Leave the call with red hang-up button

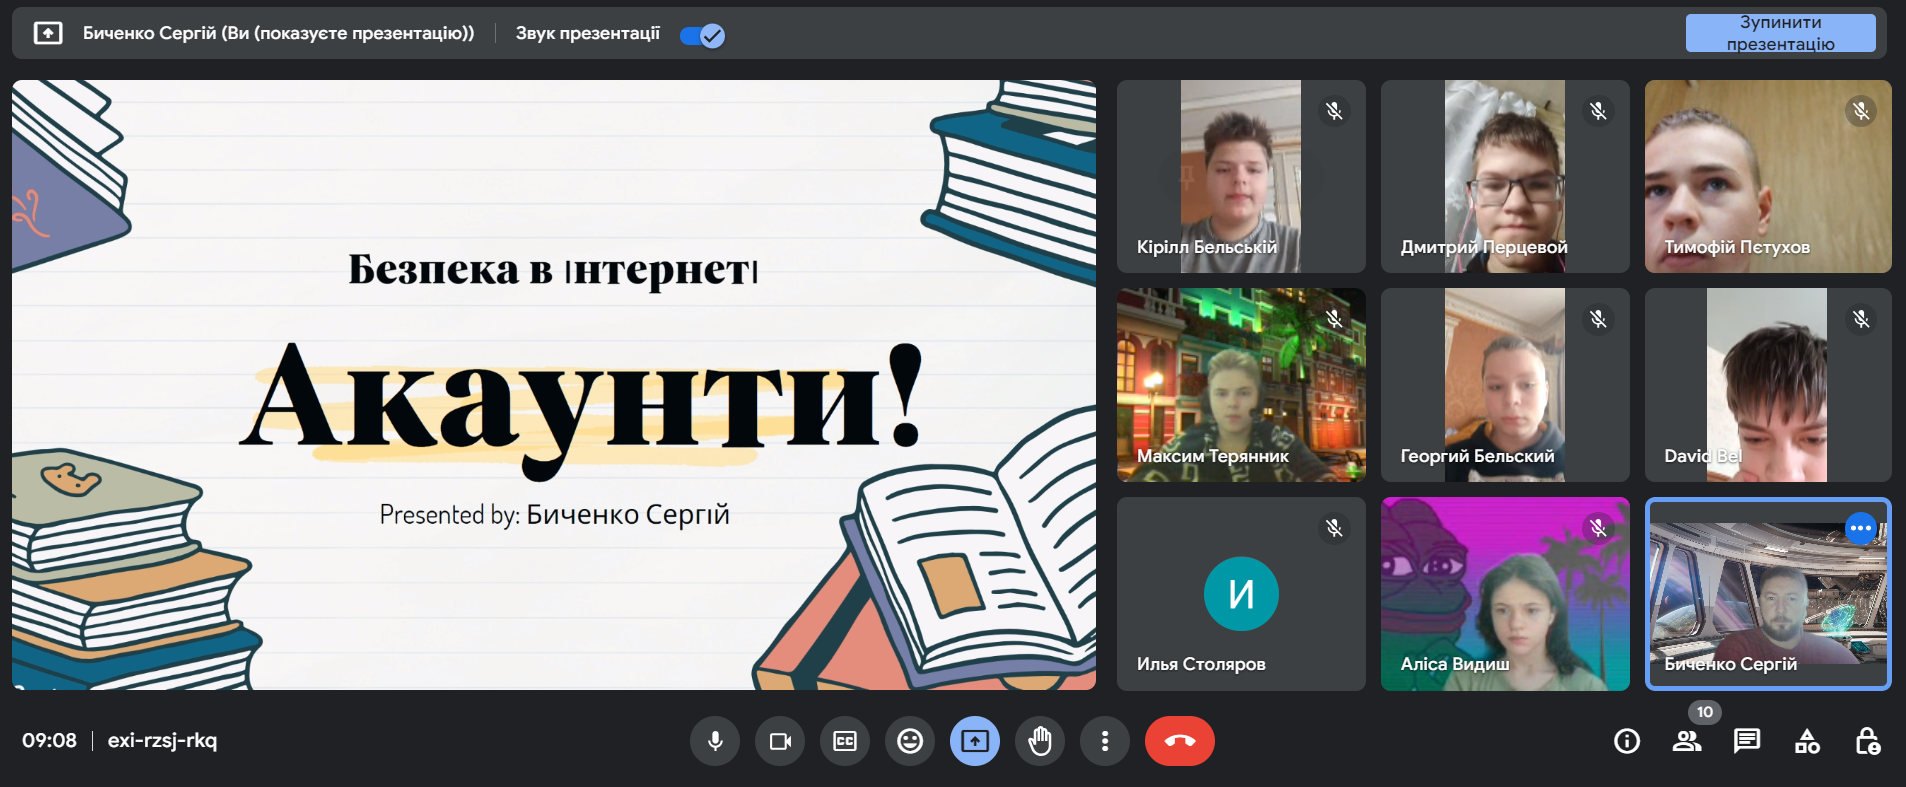point(1180,741)
